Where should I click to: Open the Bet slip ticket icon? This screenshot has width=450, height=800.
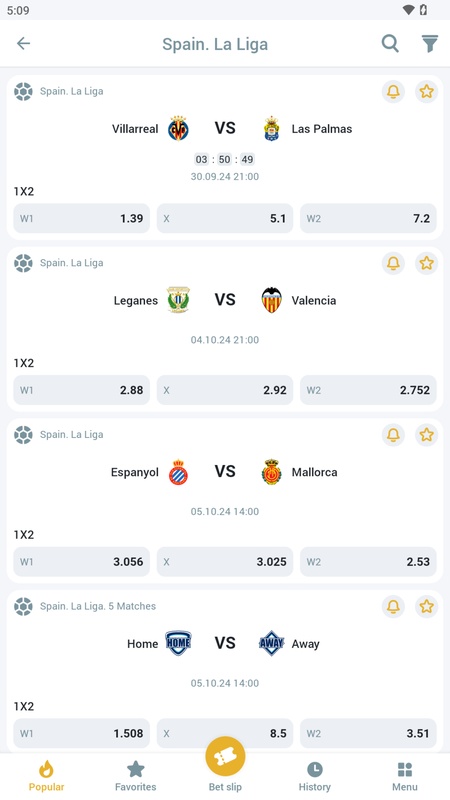225,757
